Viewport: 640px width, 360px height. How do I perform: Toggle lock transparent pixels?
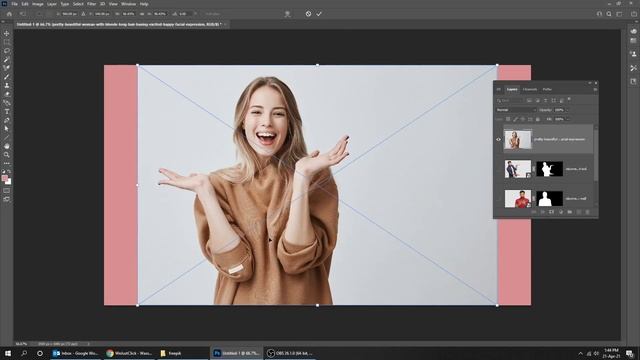click(x=508, y=119)
